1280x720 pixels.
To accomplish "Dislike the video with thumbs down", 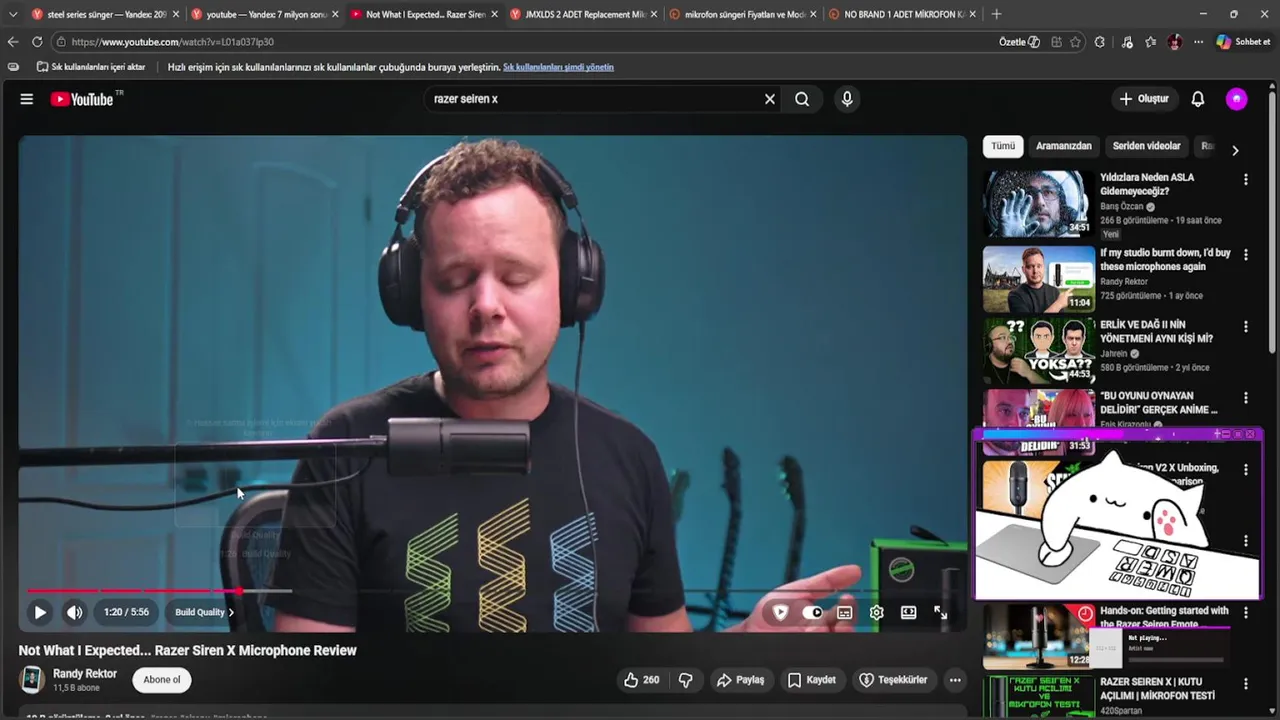I will pos(686,680).
